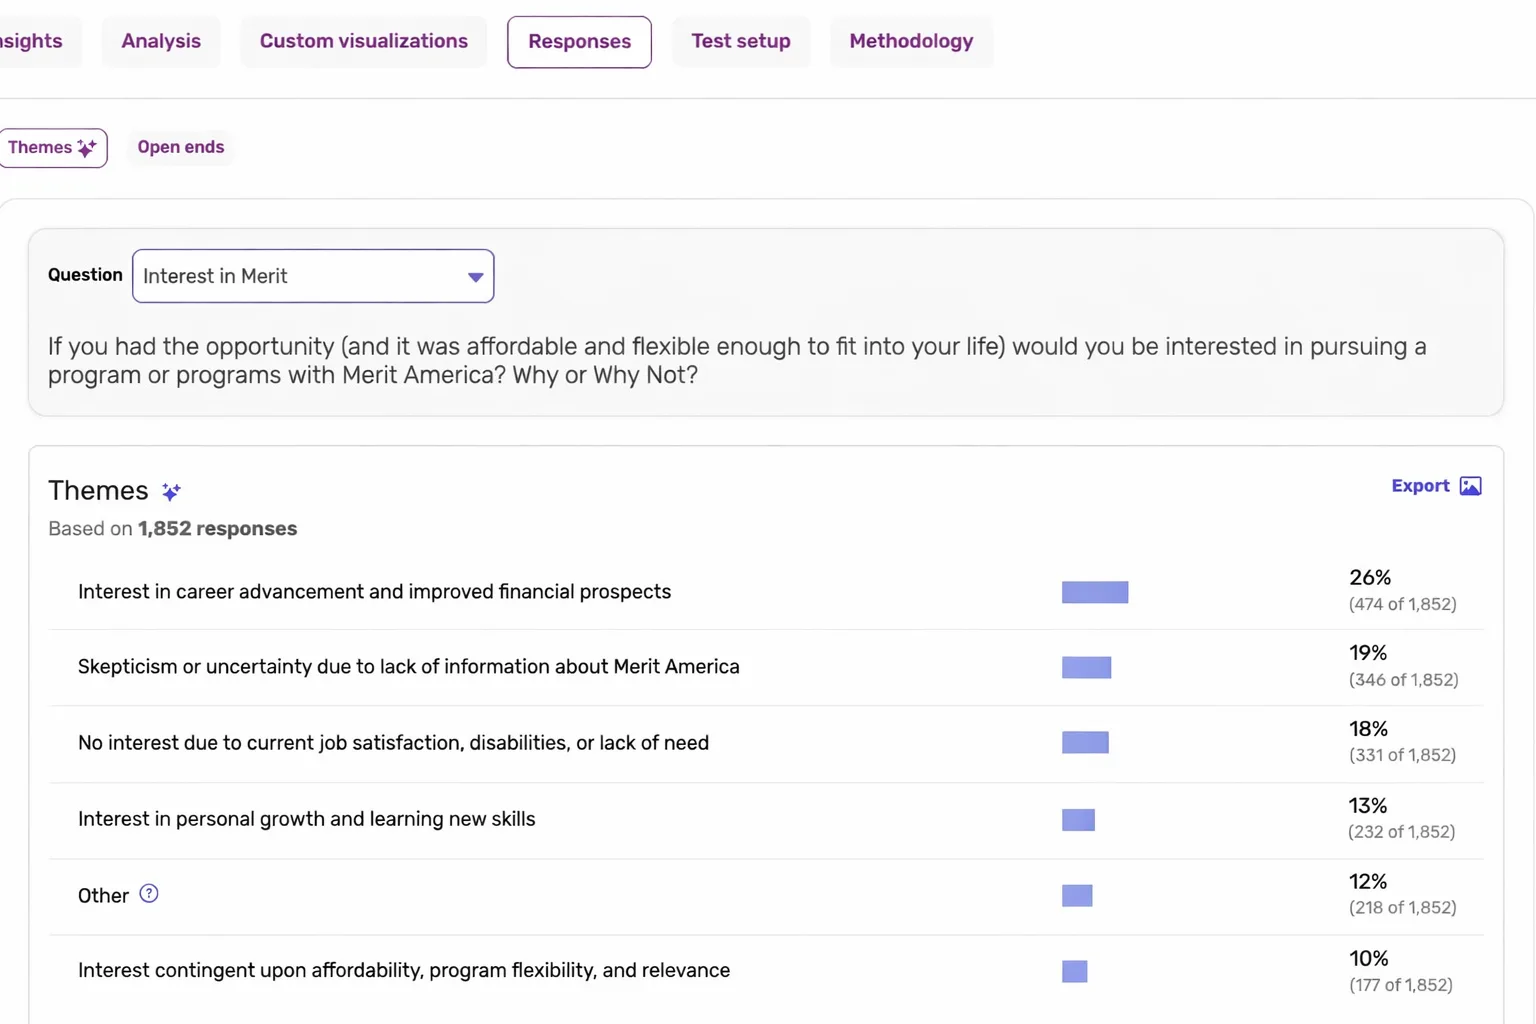
Task: Select the affordability contingent theme row
Action: 403,971
